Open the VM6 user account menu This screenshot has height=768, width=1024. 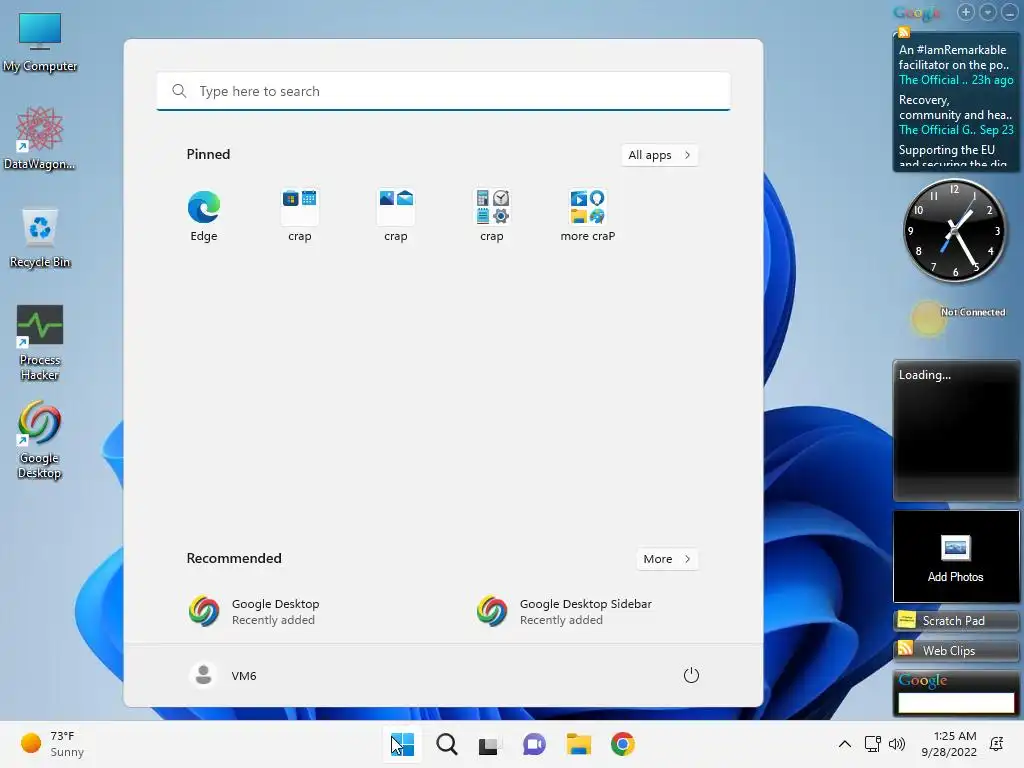223,675
